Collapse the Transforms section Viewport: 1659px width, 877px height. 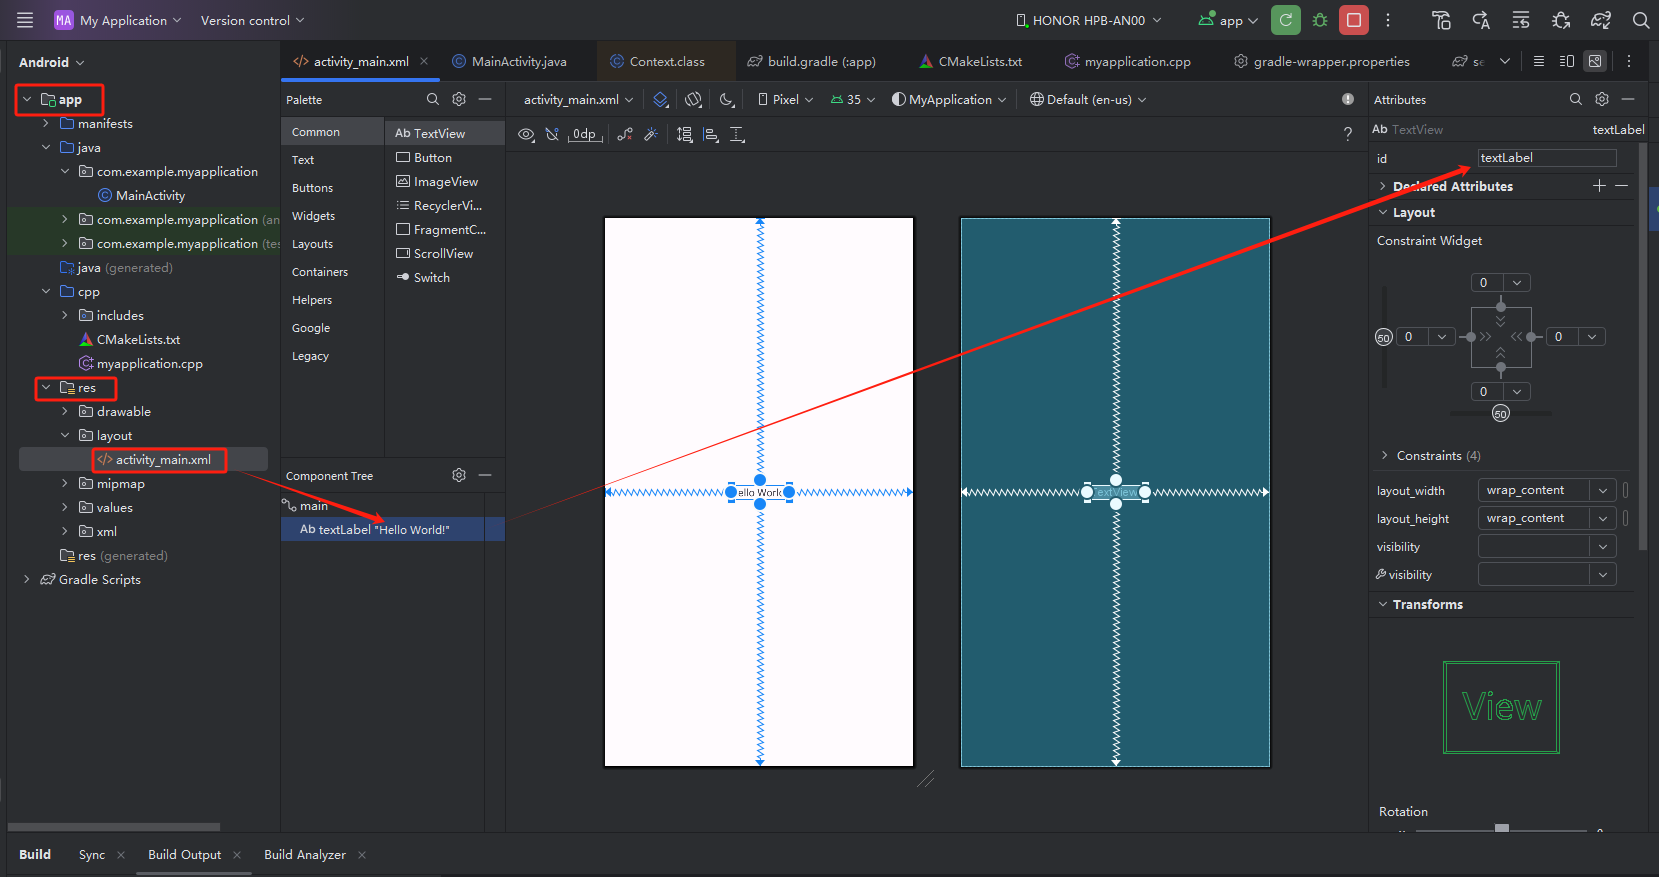pos(1383,604)
